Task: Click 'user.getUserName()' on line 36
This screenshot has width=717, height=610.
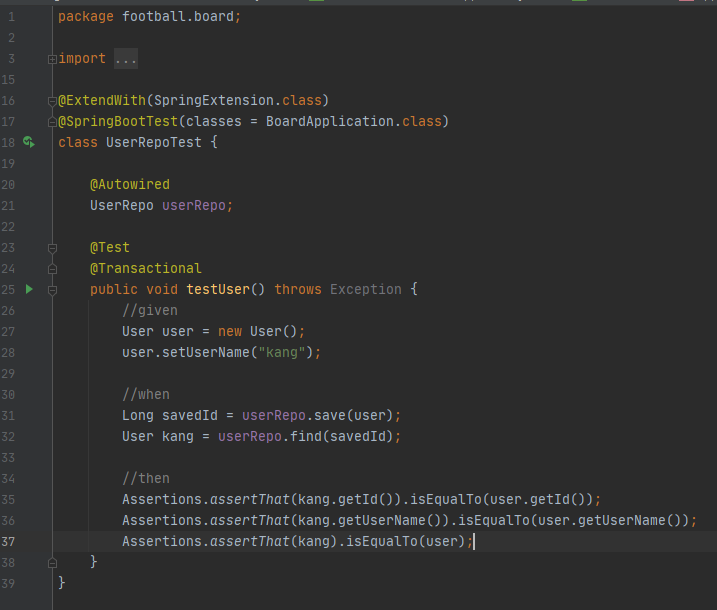Action: tap(610, 521)
